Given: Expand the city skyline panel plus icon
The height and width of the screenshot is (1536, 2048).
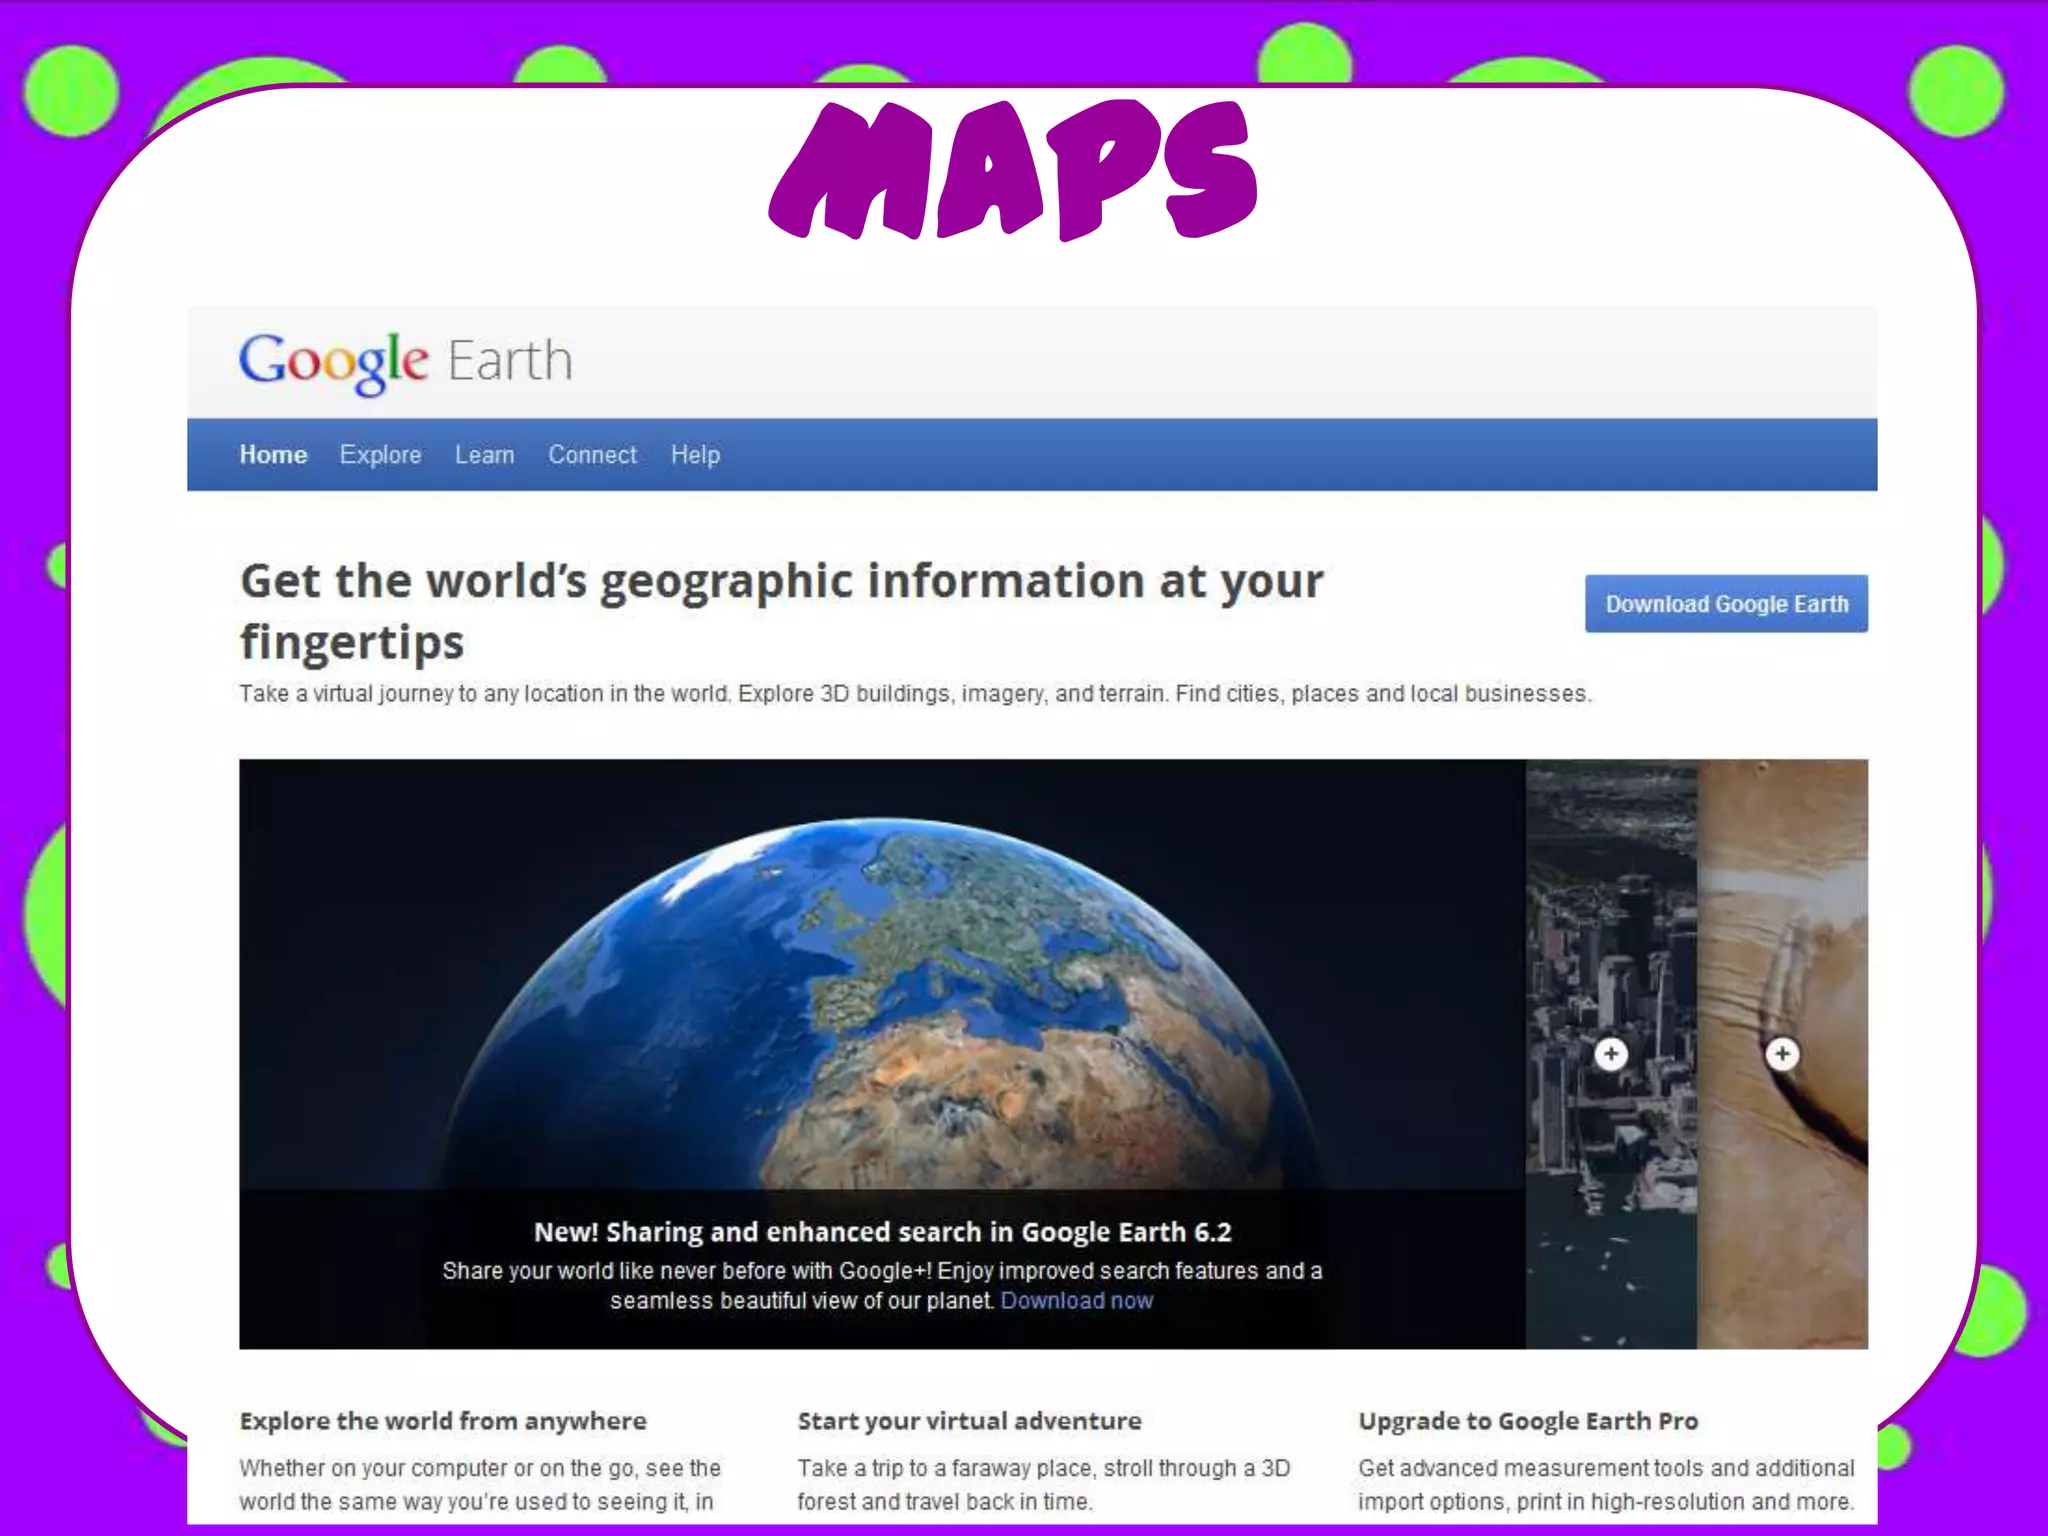Looking at the screenshot, I should (1610, 1054).
